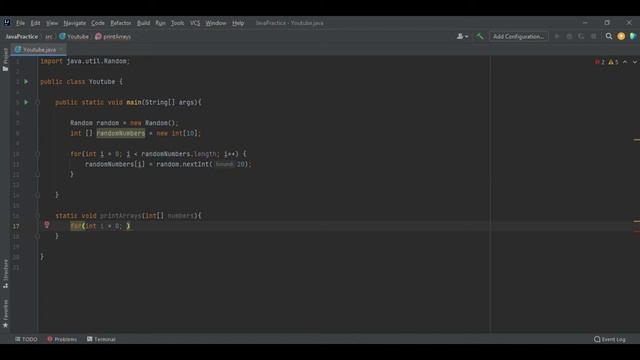Viewport: 640px width, 360px height.
Task: Click the disabled Run icon in toolbar
Action: (557, 37)
